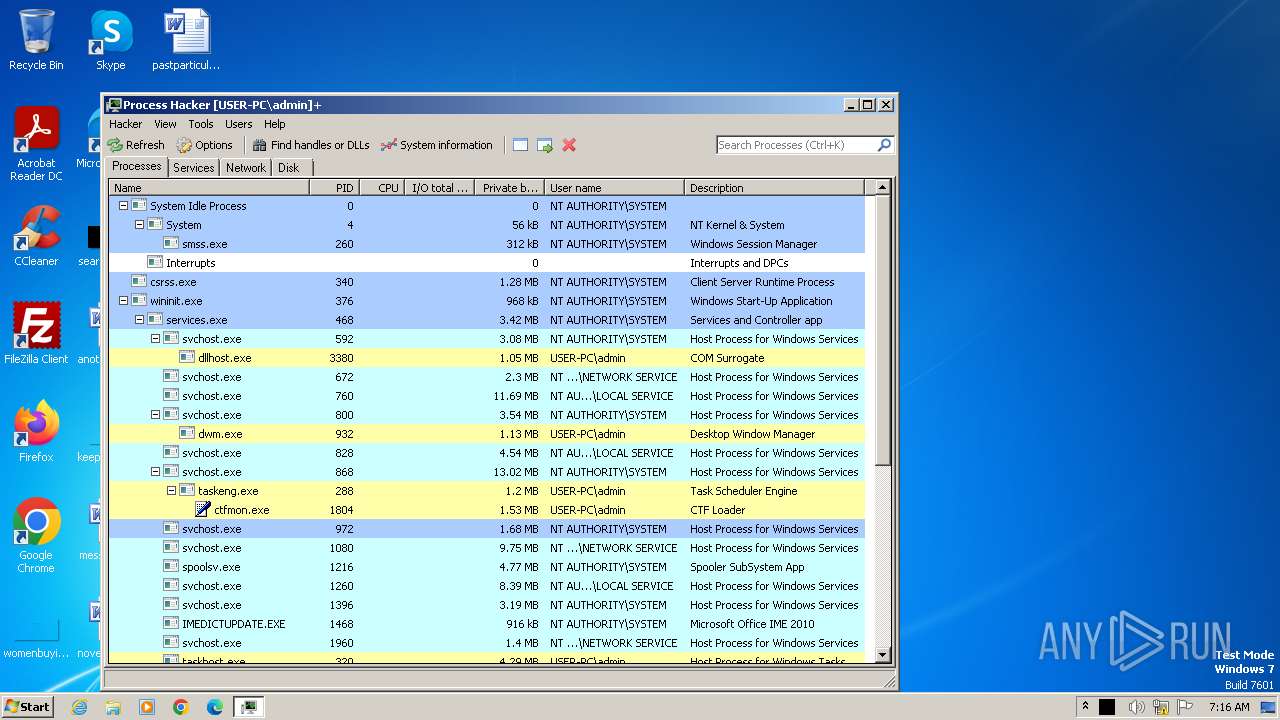Sort by the CPU column header
Image resolution: width=1280 pixels, height=720 pixels.
click(x=382, y=188)
